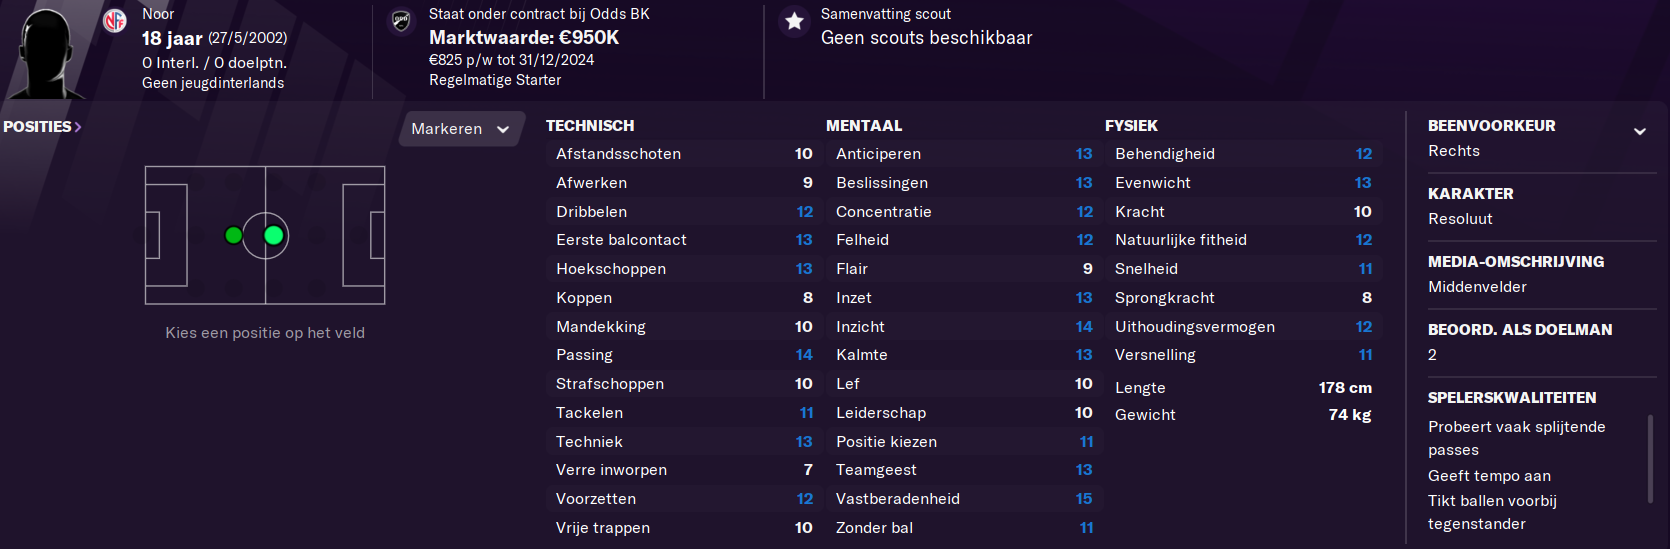This screenshot has height=549, width=1670.
Task: Click the Marktwaarde €950K value
Action: (524, 37)
